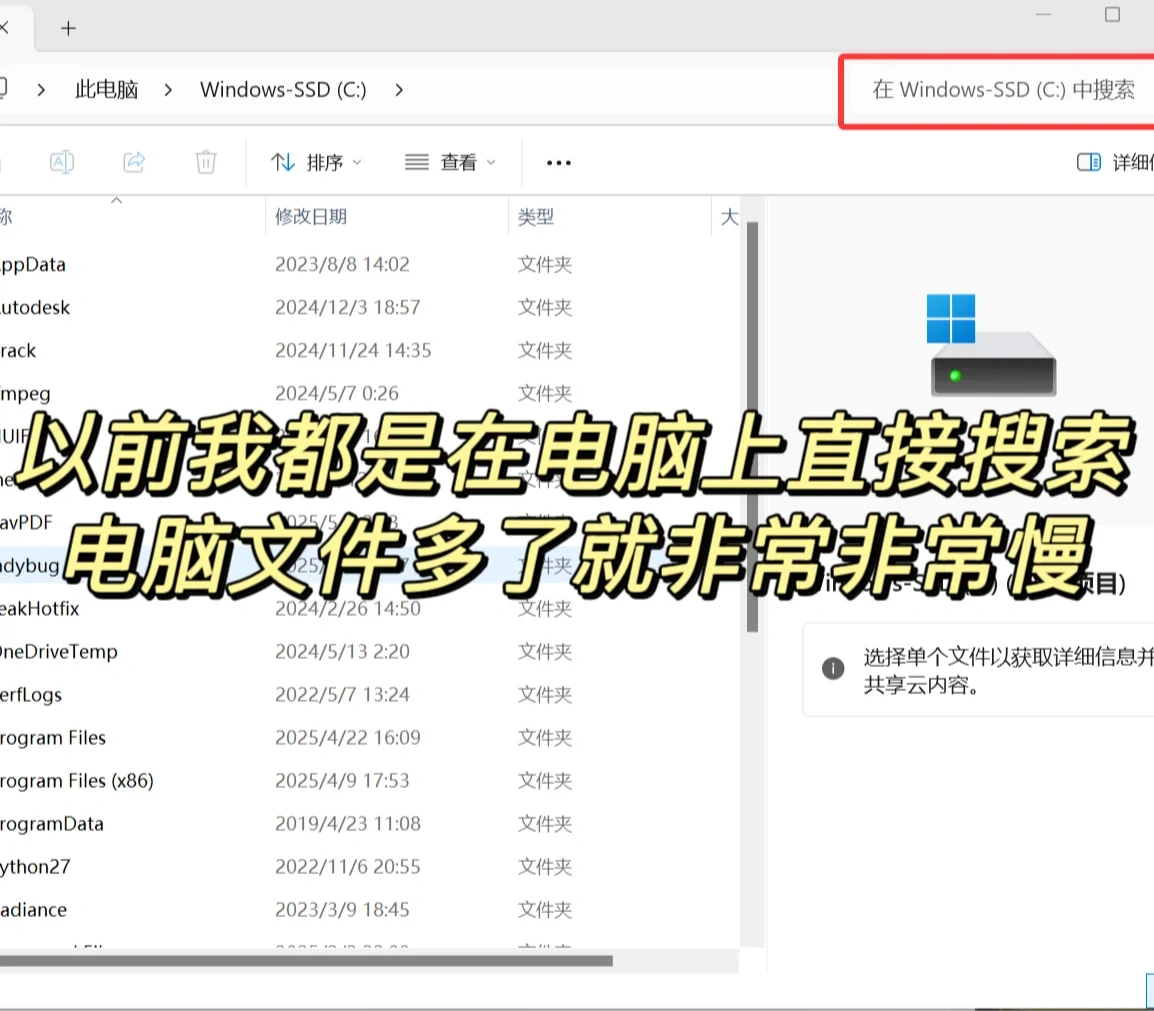The height and width of the screenshot is (1011, 1154).
Task: Toggle the details pane on or off
Action: [1110, 161]
